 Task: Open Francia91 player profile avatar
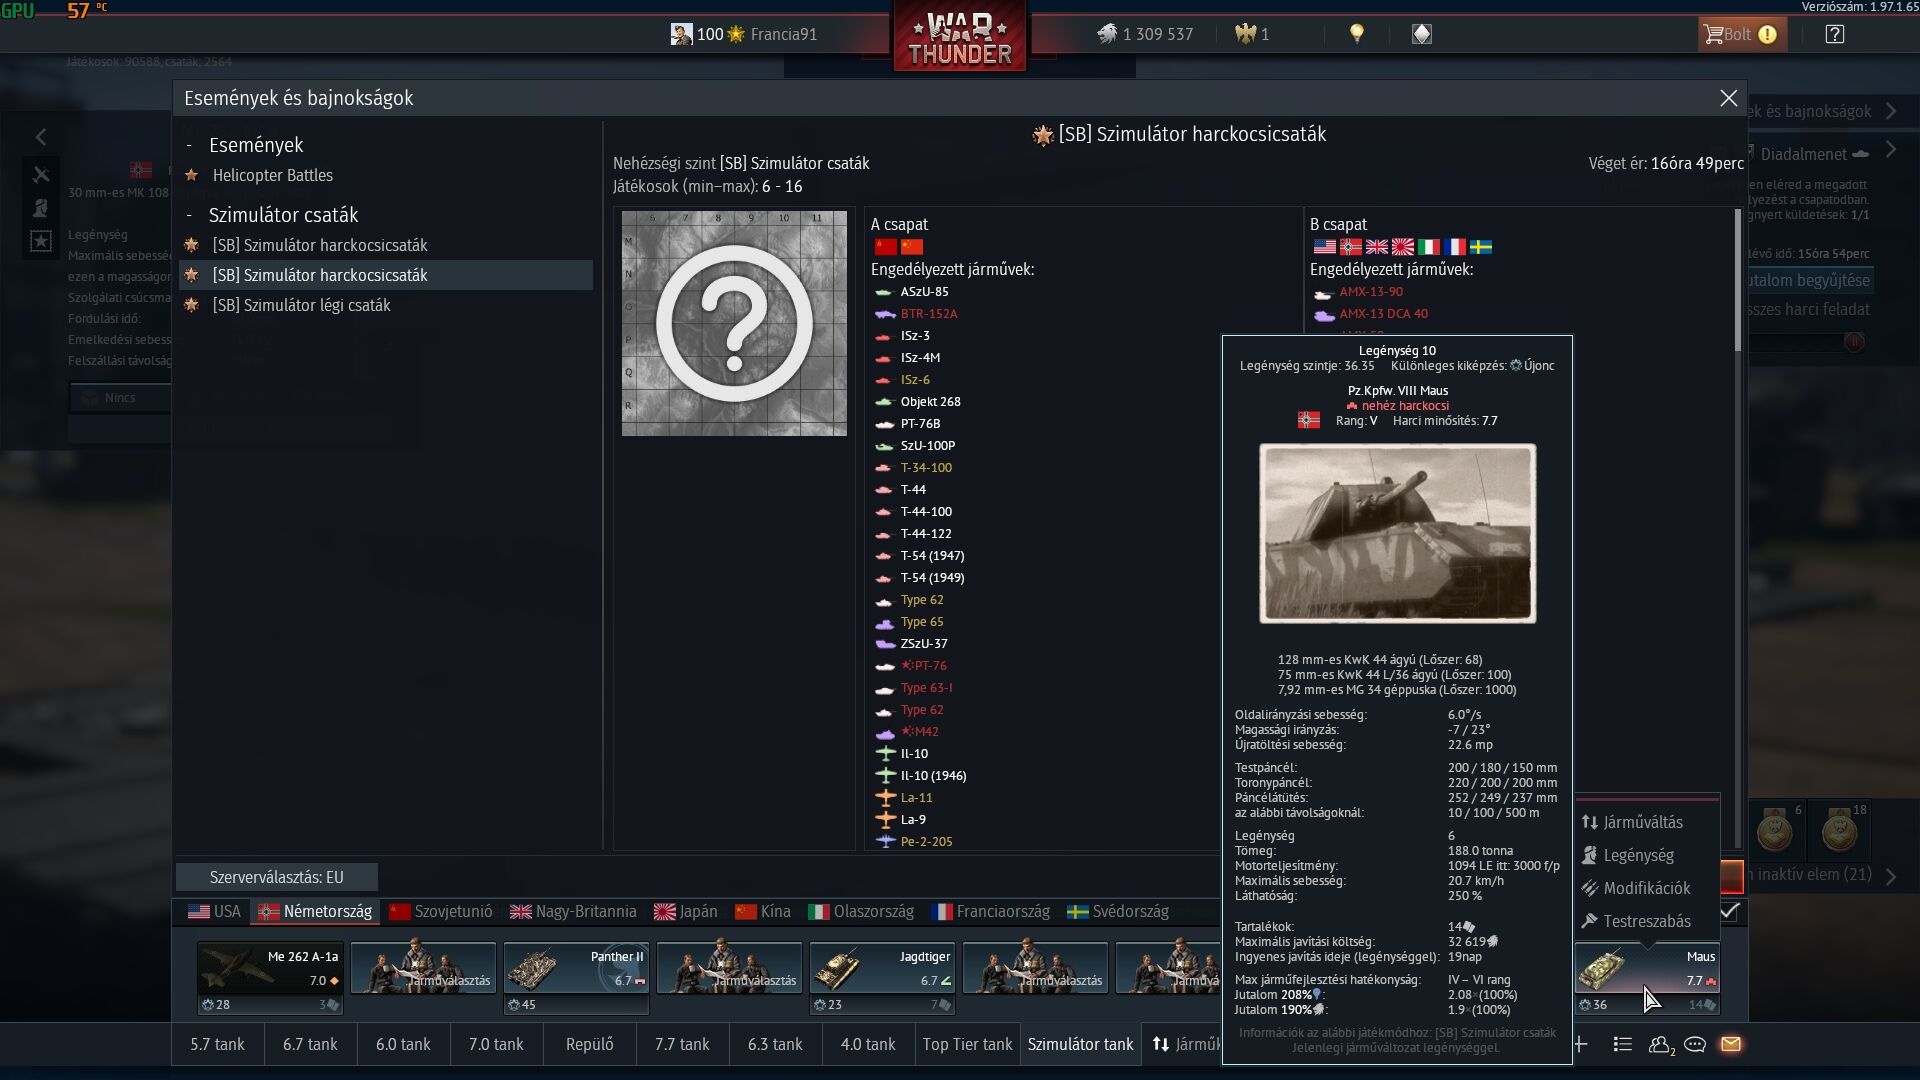point(681,34)
